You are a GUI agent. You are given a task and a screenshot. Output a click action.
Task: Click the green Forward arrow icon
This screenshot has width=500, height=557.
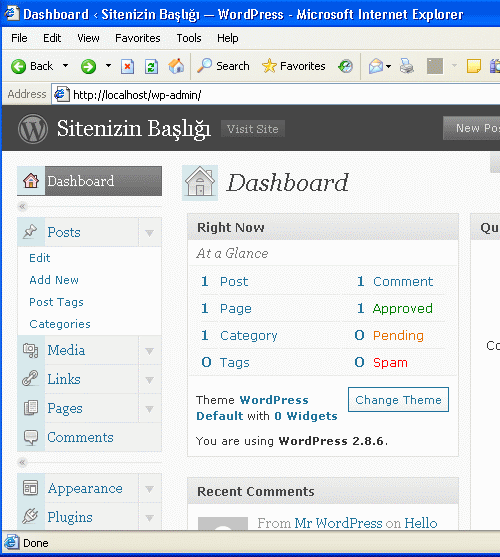[88, 66]
